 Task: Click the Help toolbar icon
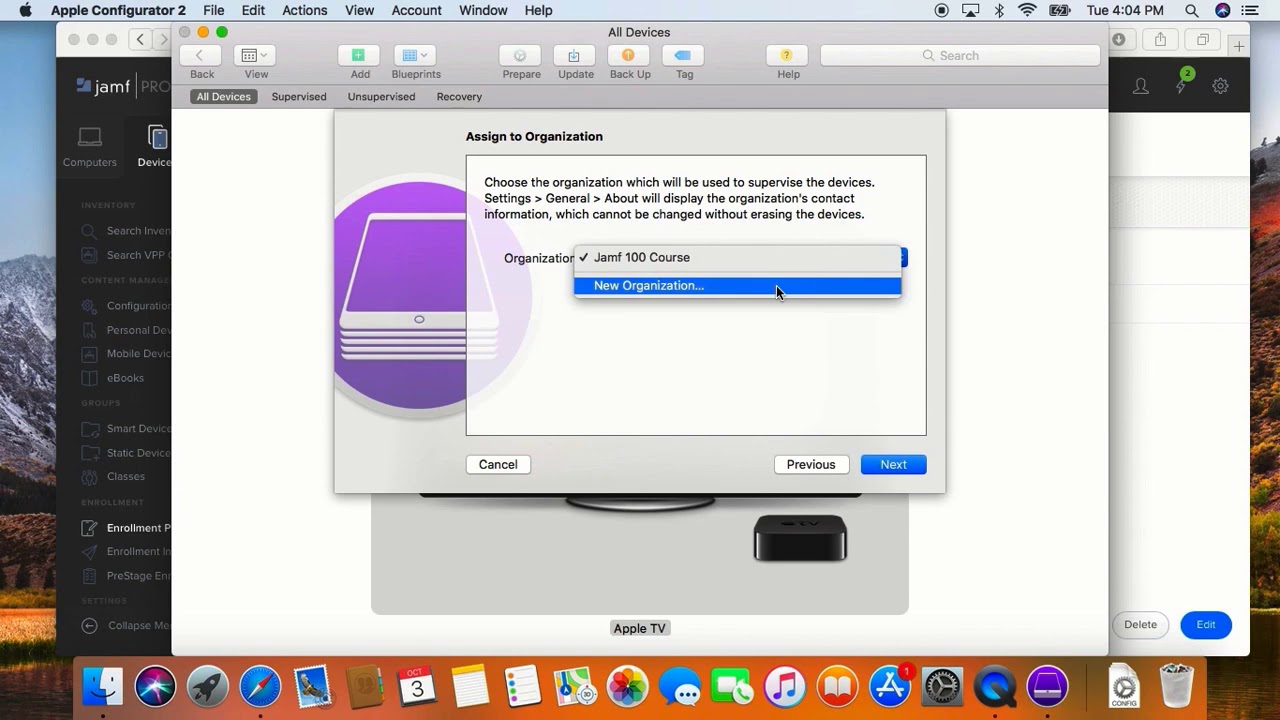[787, 56]
